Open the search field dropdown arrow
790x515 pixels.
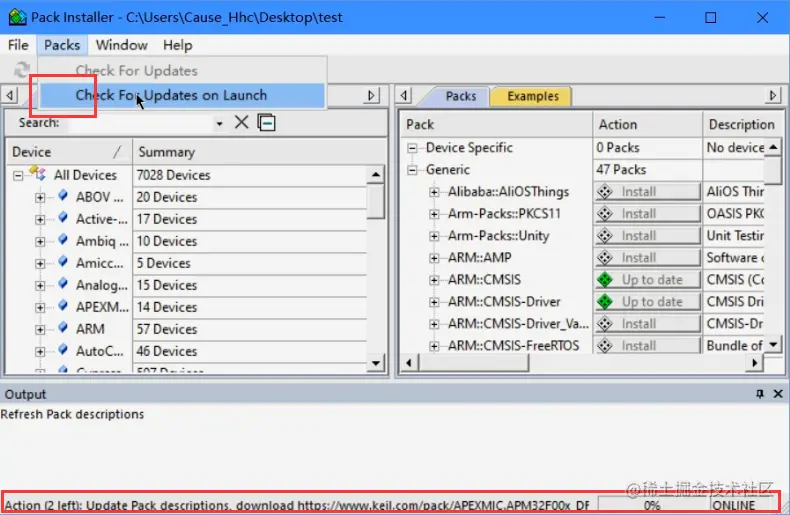[x=219, y=123]
